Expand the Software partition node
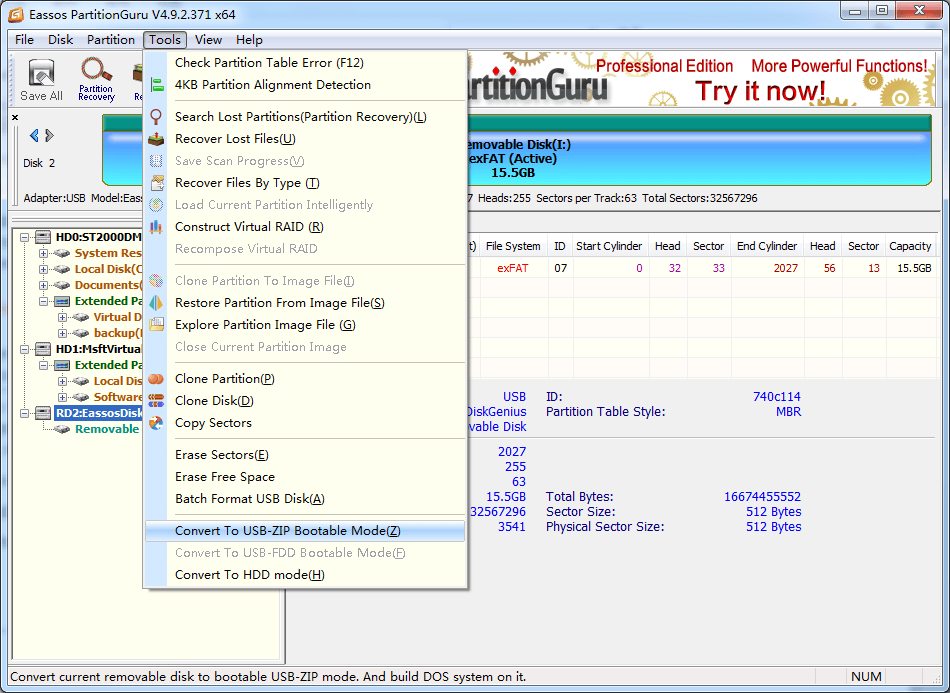 coord(62,397)
